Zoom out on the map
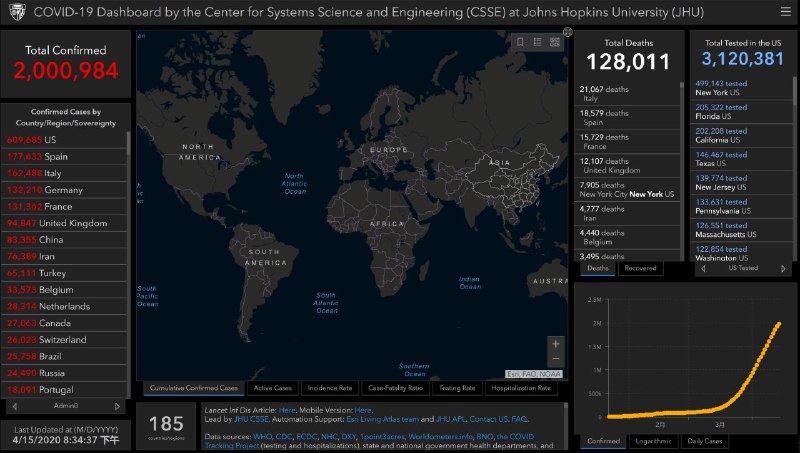 point(556,359)
